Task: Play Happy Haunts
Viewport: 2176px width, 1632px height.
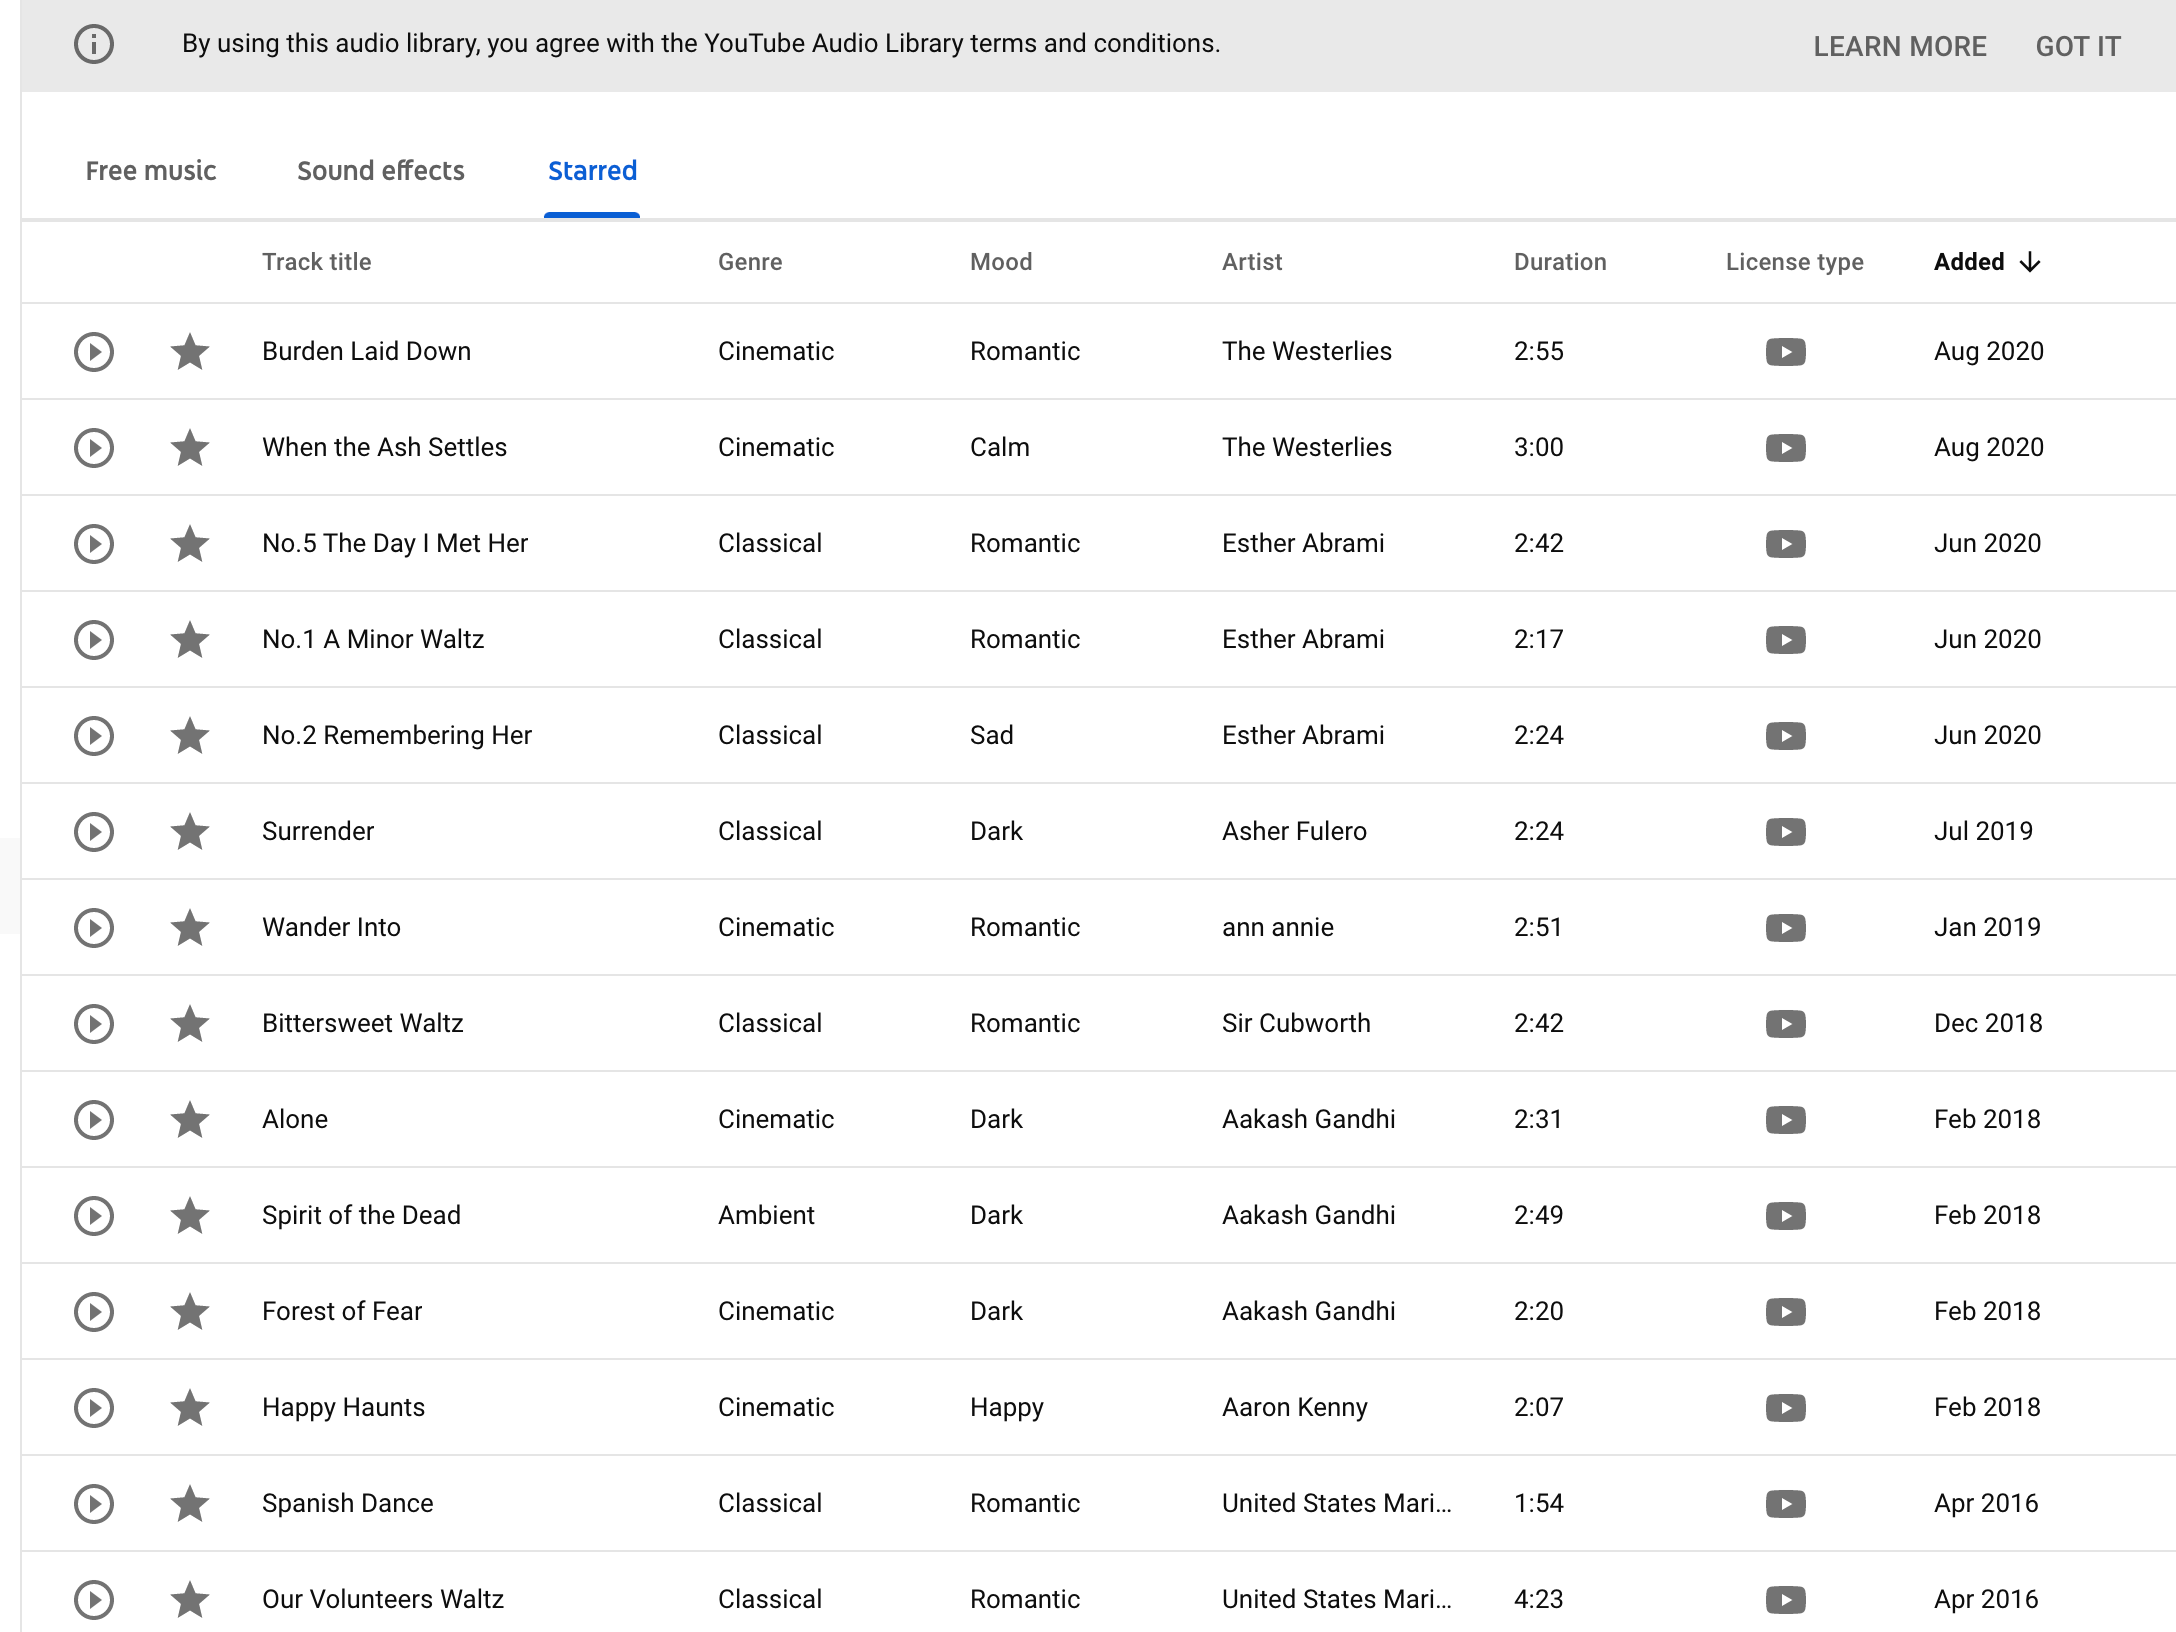Action: pyautogui.click(x=94, y=1408)
